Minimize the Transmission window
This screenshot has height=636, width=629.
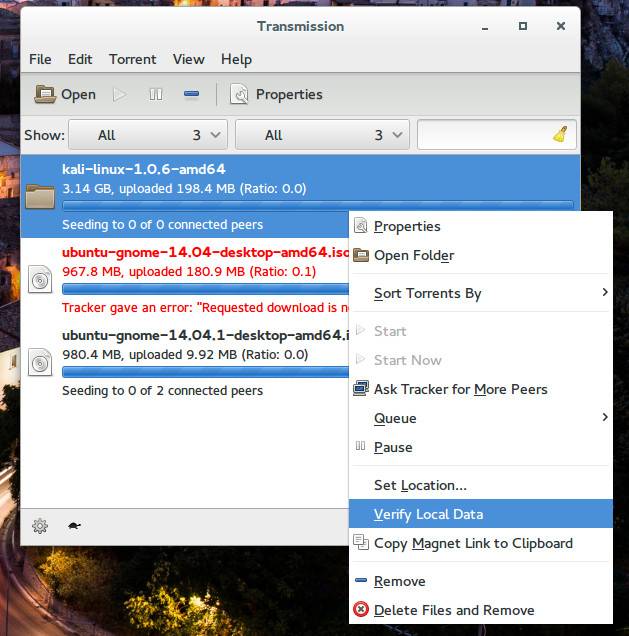485,28
